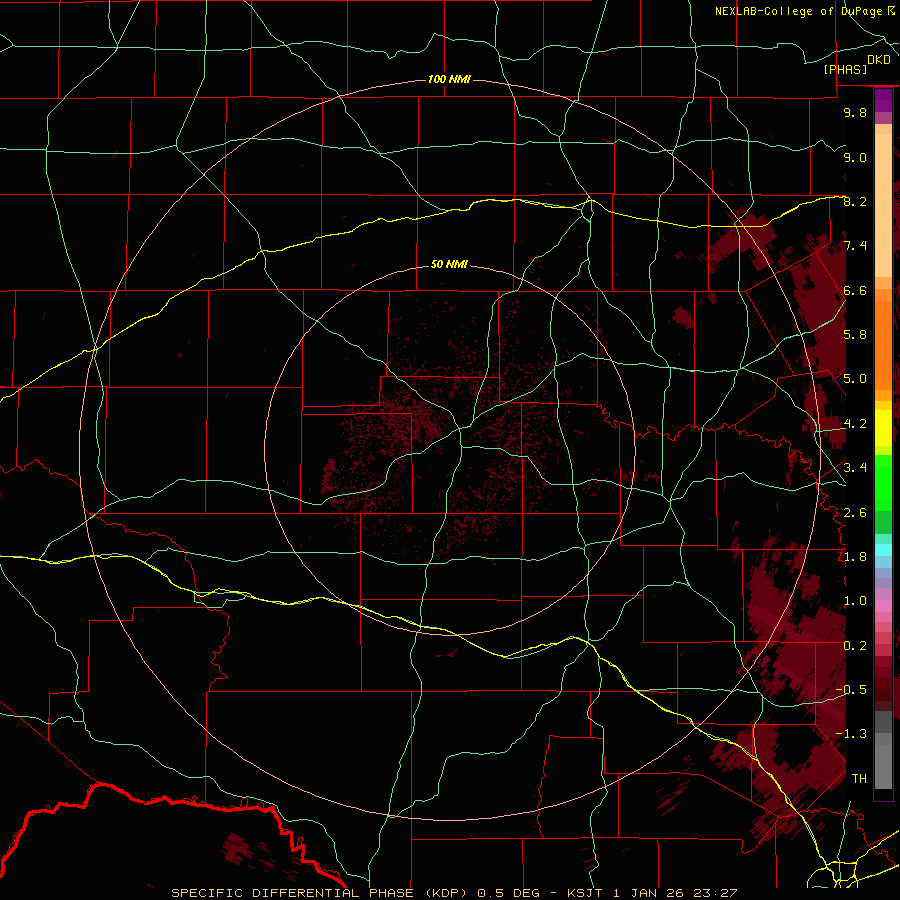Viewport: 900px width, 900px height.
Task: Pick the bright green band of the color bar
Action: pyautogui.click(x=883, y=483)
